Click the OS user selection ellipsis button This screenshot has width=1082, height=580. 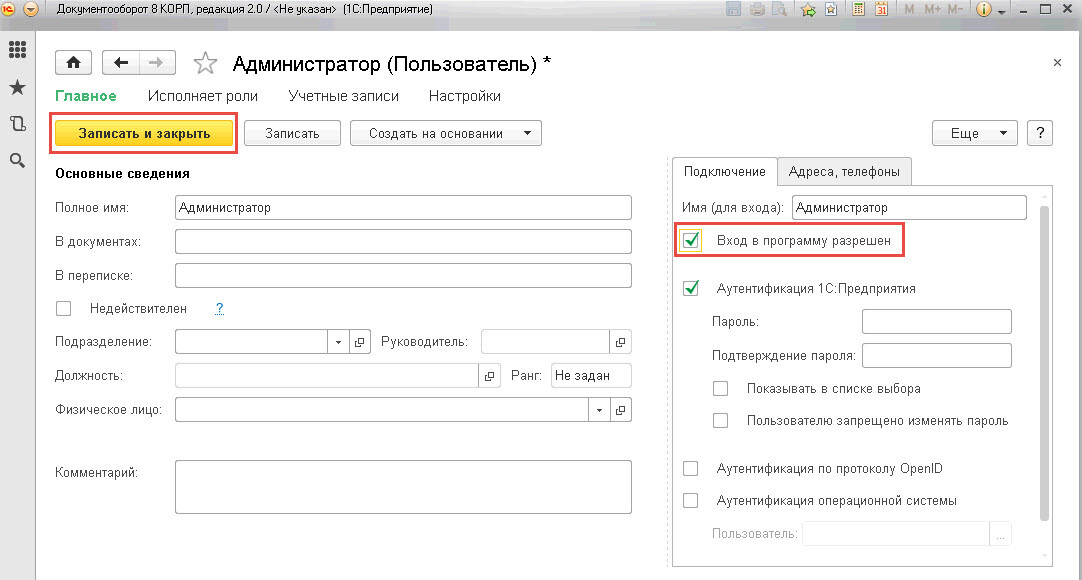(x=1001, y=534)
